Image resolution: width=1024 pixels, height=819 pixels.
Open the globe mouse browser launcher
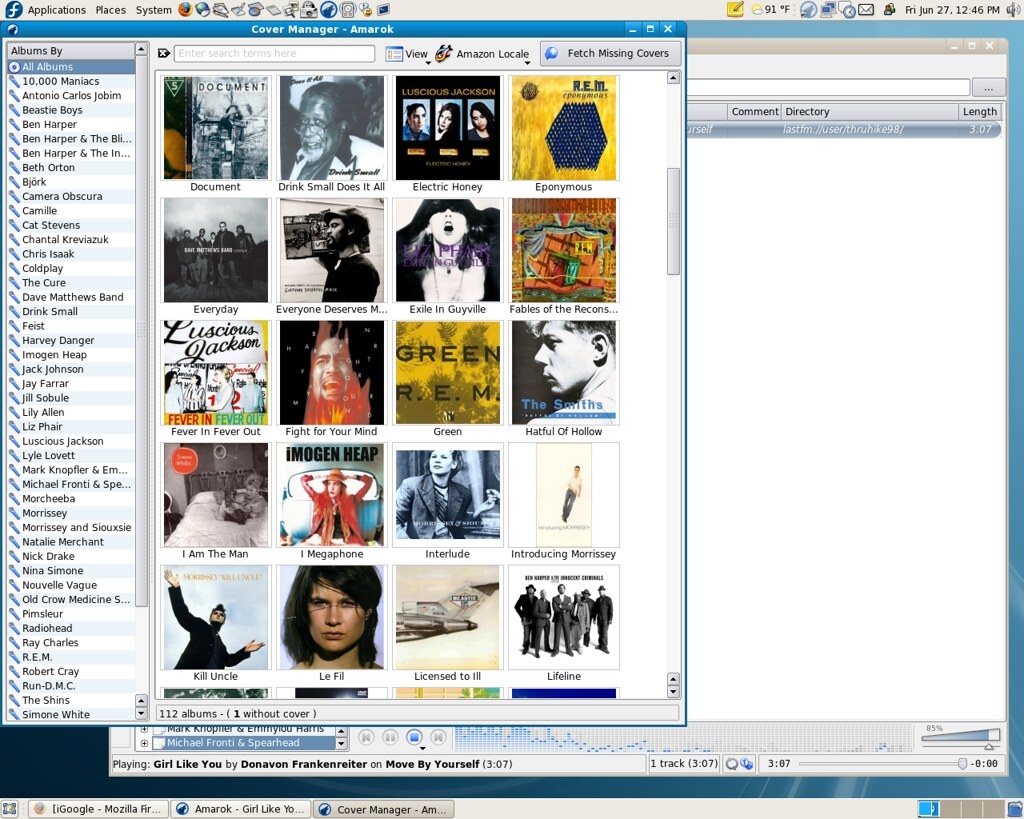tap(202, 10)
